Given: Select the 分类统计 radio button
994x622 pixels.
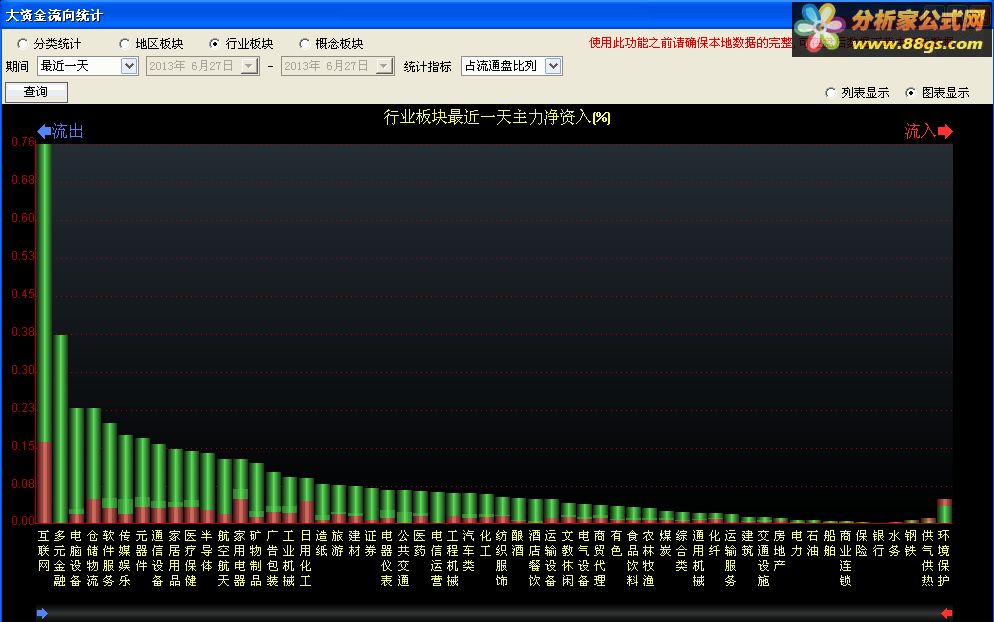Looking at the screenshot, I should (x=22, y=44).
